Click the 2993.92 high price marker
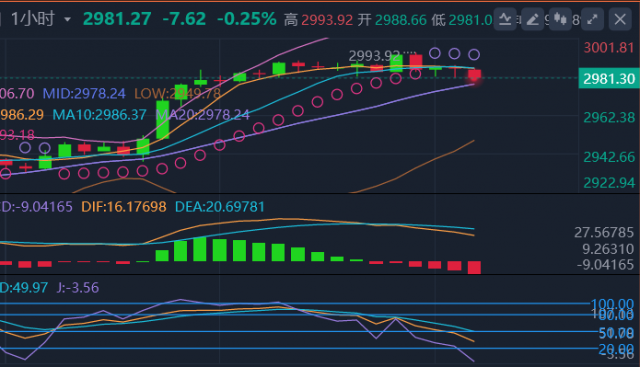 click(374, 56)
